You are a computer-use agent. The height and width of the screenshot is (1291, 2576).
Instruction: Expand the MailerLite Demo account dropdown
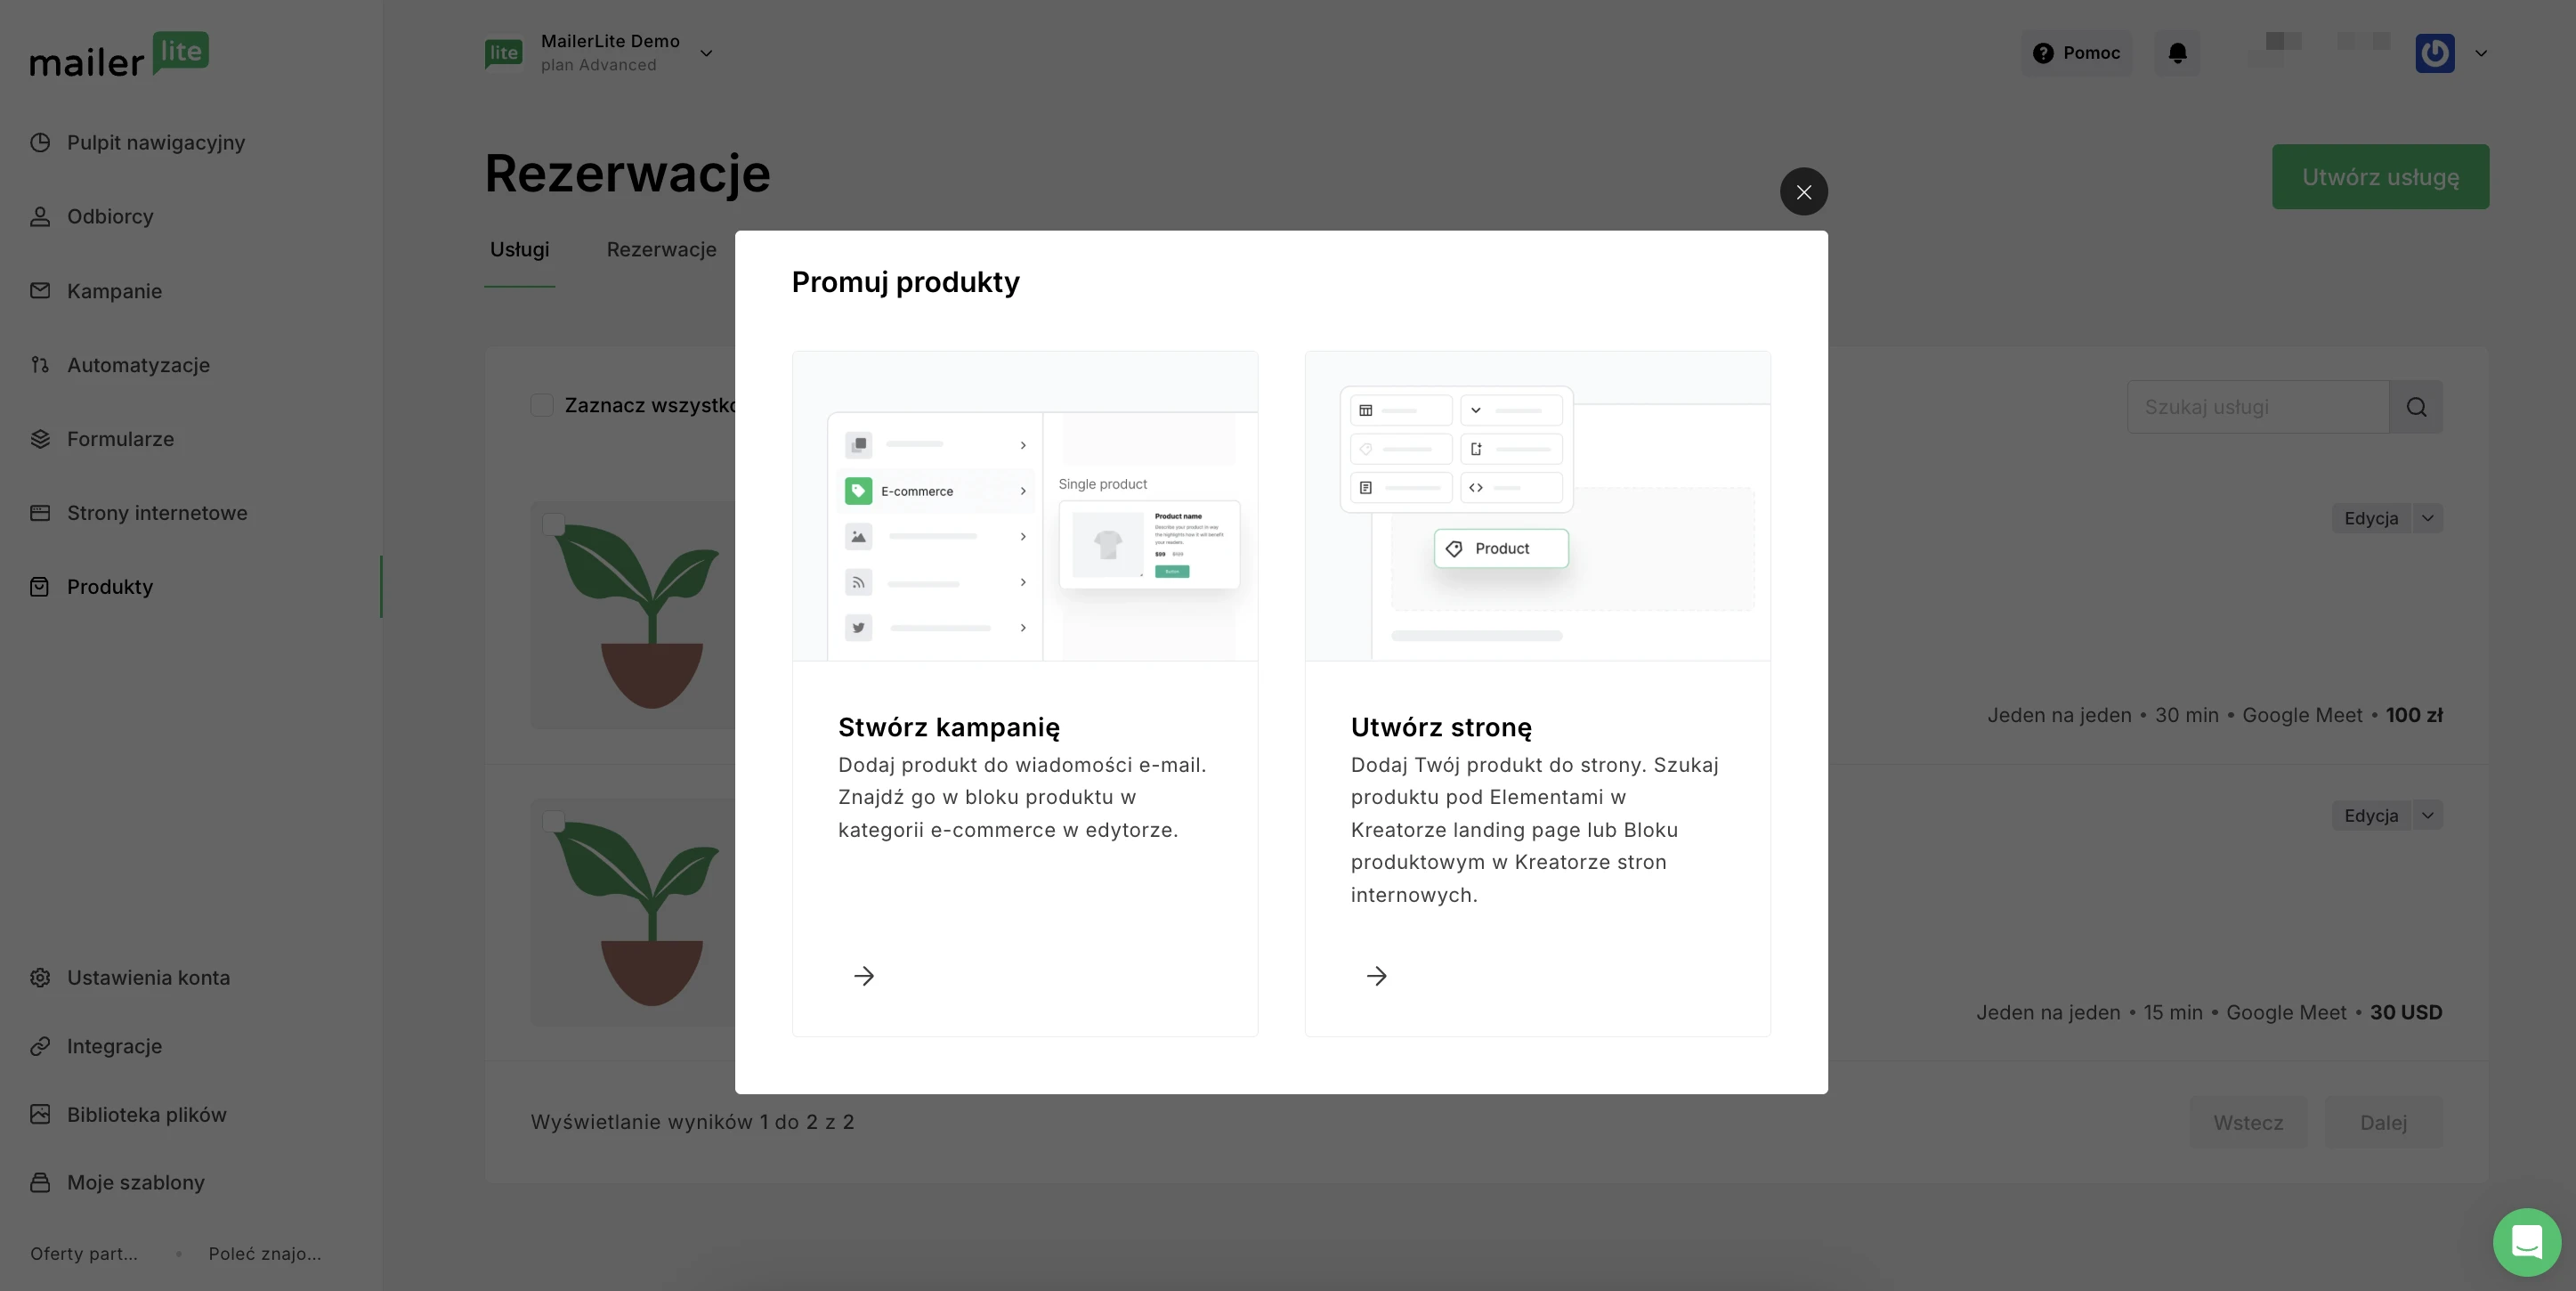pos(706,53)
